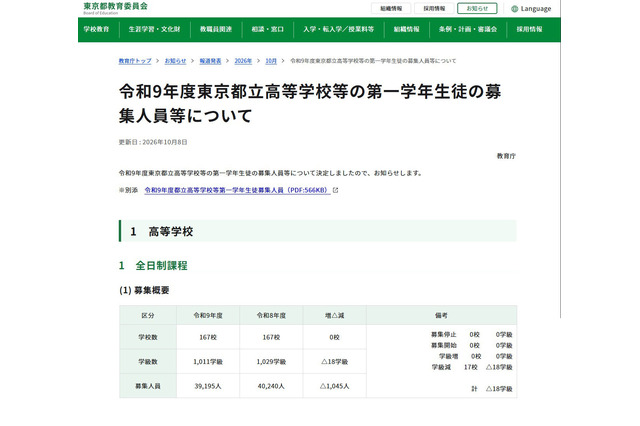Viewport: 640px width, 426px height.
Task: Click the external link icon beside the PDF link
Action: 336,190
